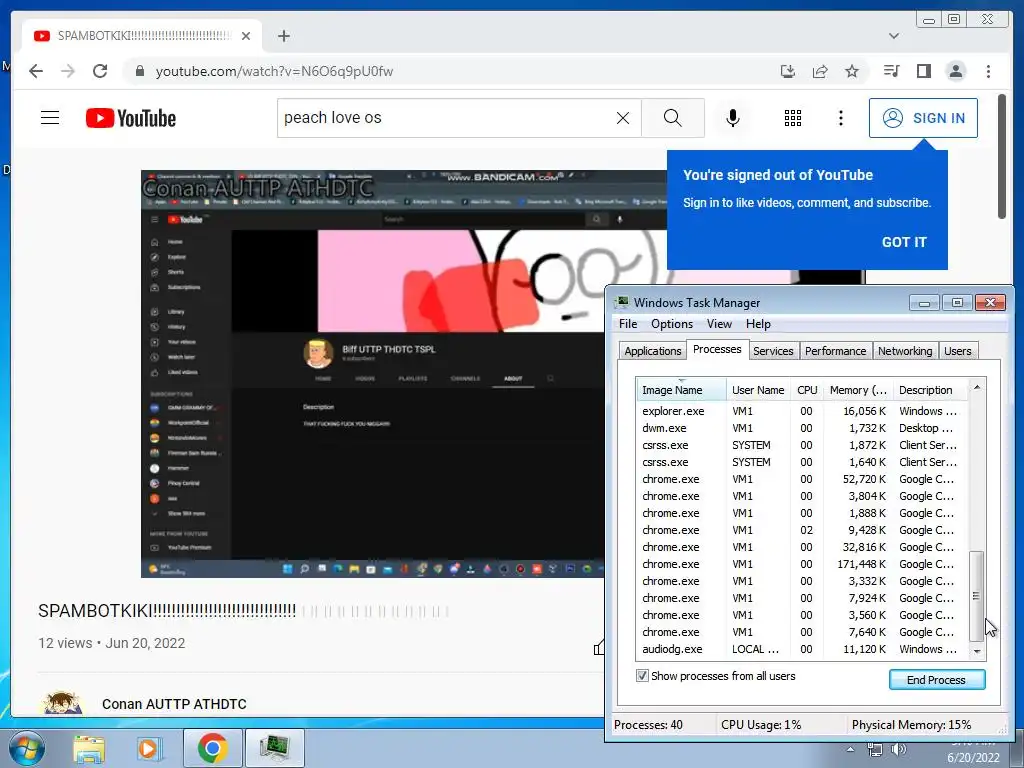The width and height of the screenshot is (1024, 768).
Task: Click the YouTube search magnifier button
Action: pos(673,118)
